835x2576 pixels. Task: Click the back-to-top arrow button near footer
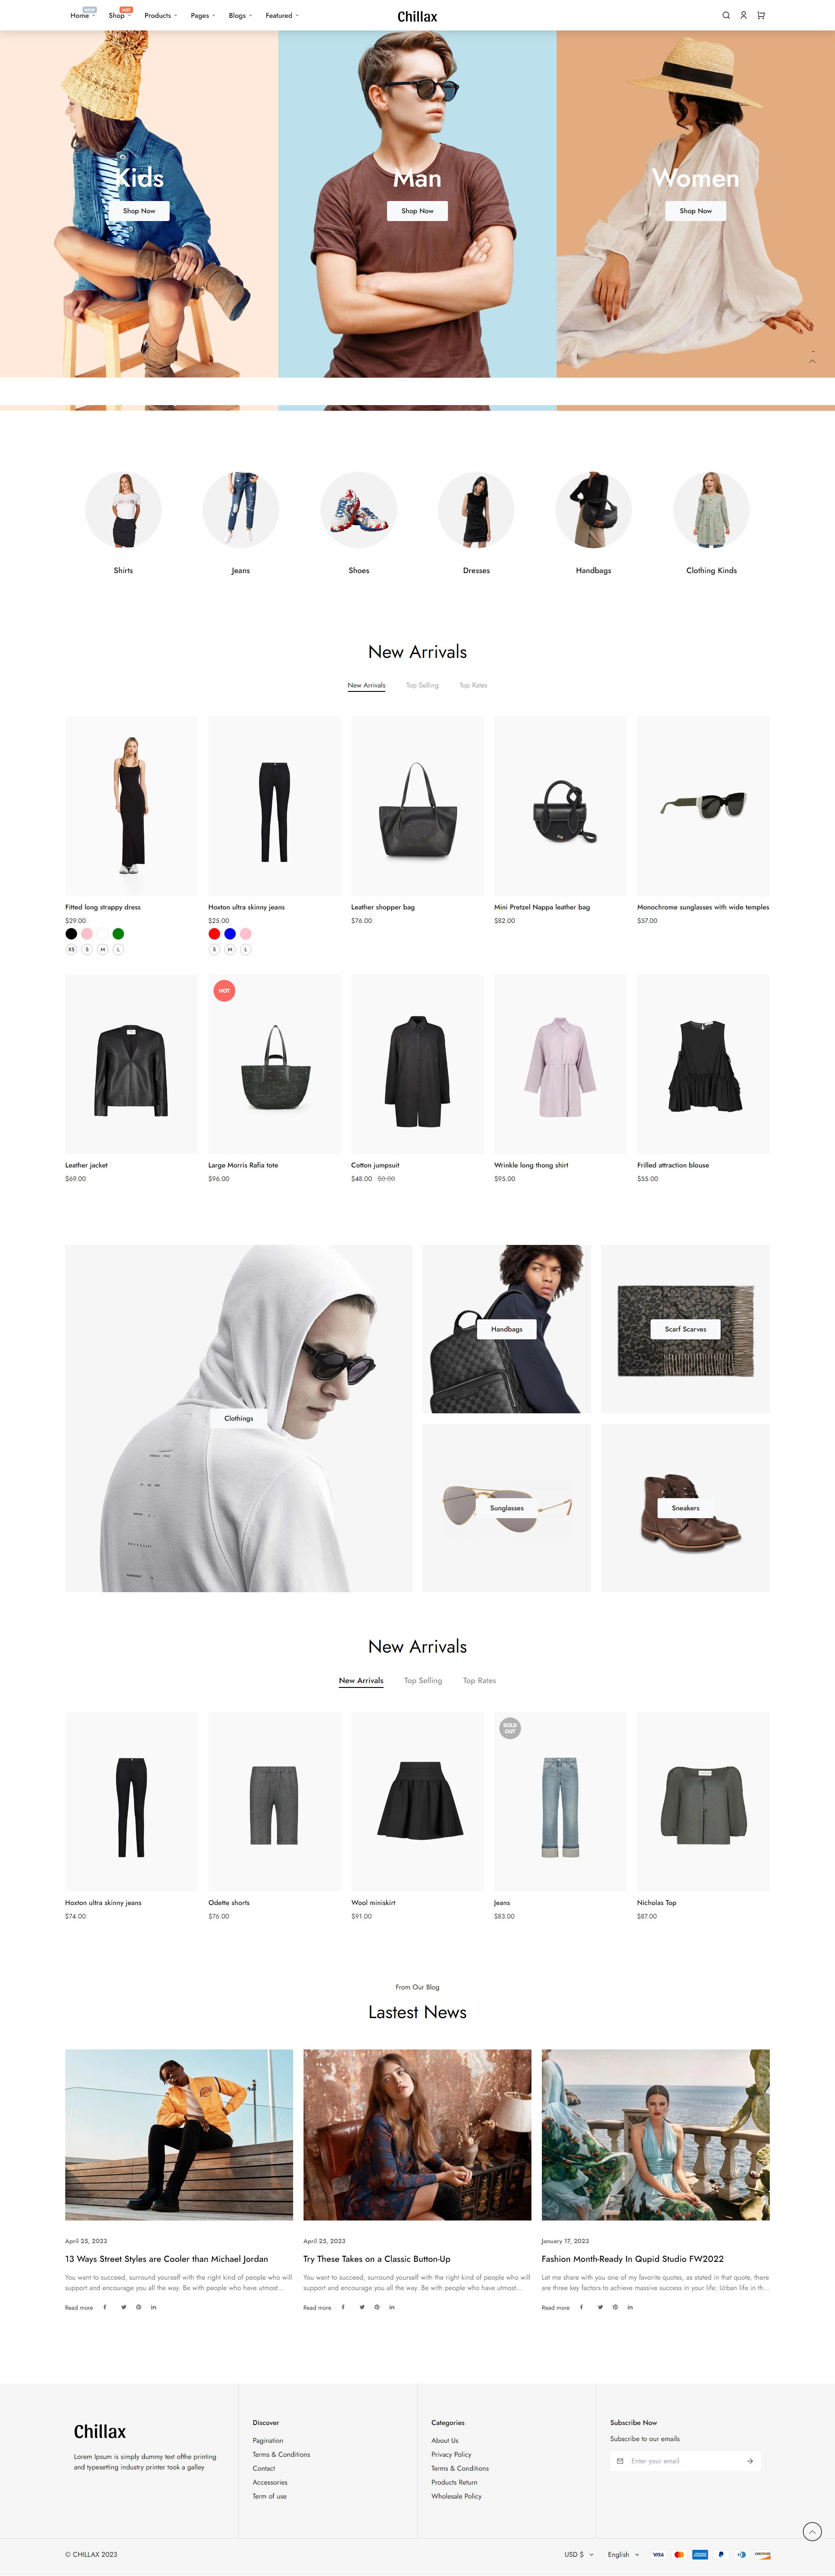[812, 2531]
